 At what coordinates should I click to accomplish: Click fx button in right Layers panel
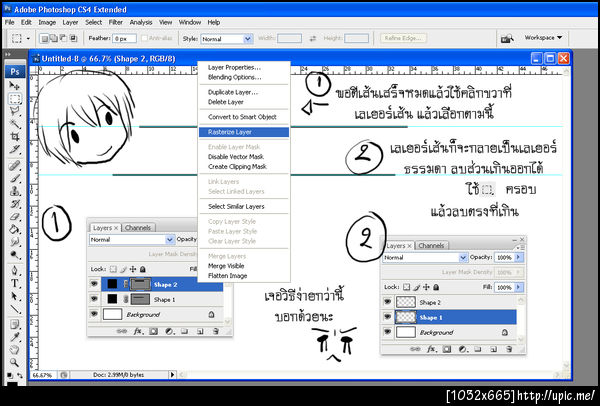click(x=431, y=349)
